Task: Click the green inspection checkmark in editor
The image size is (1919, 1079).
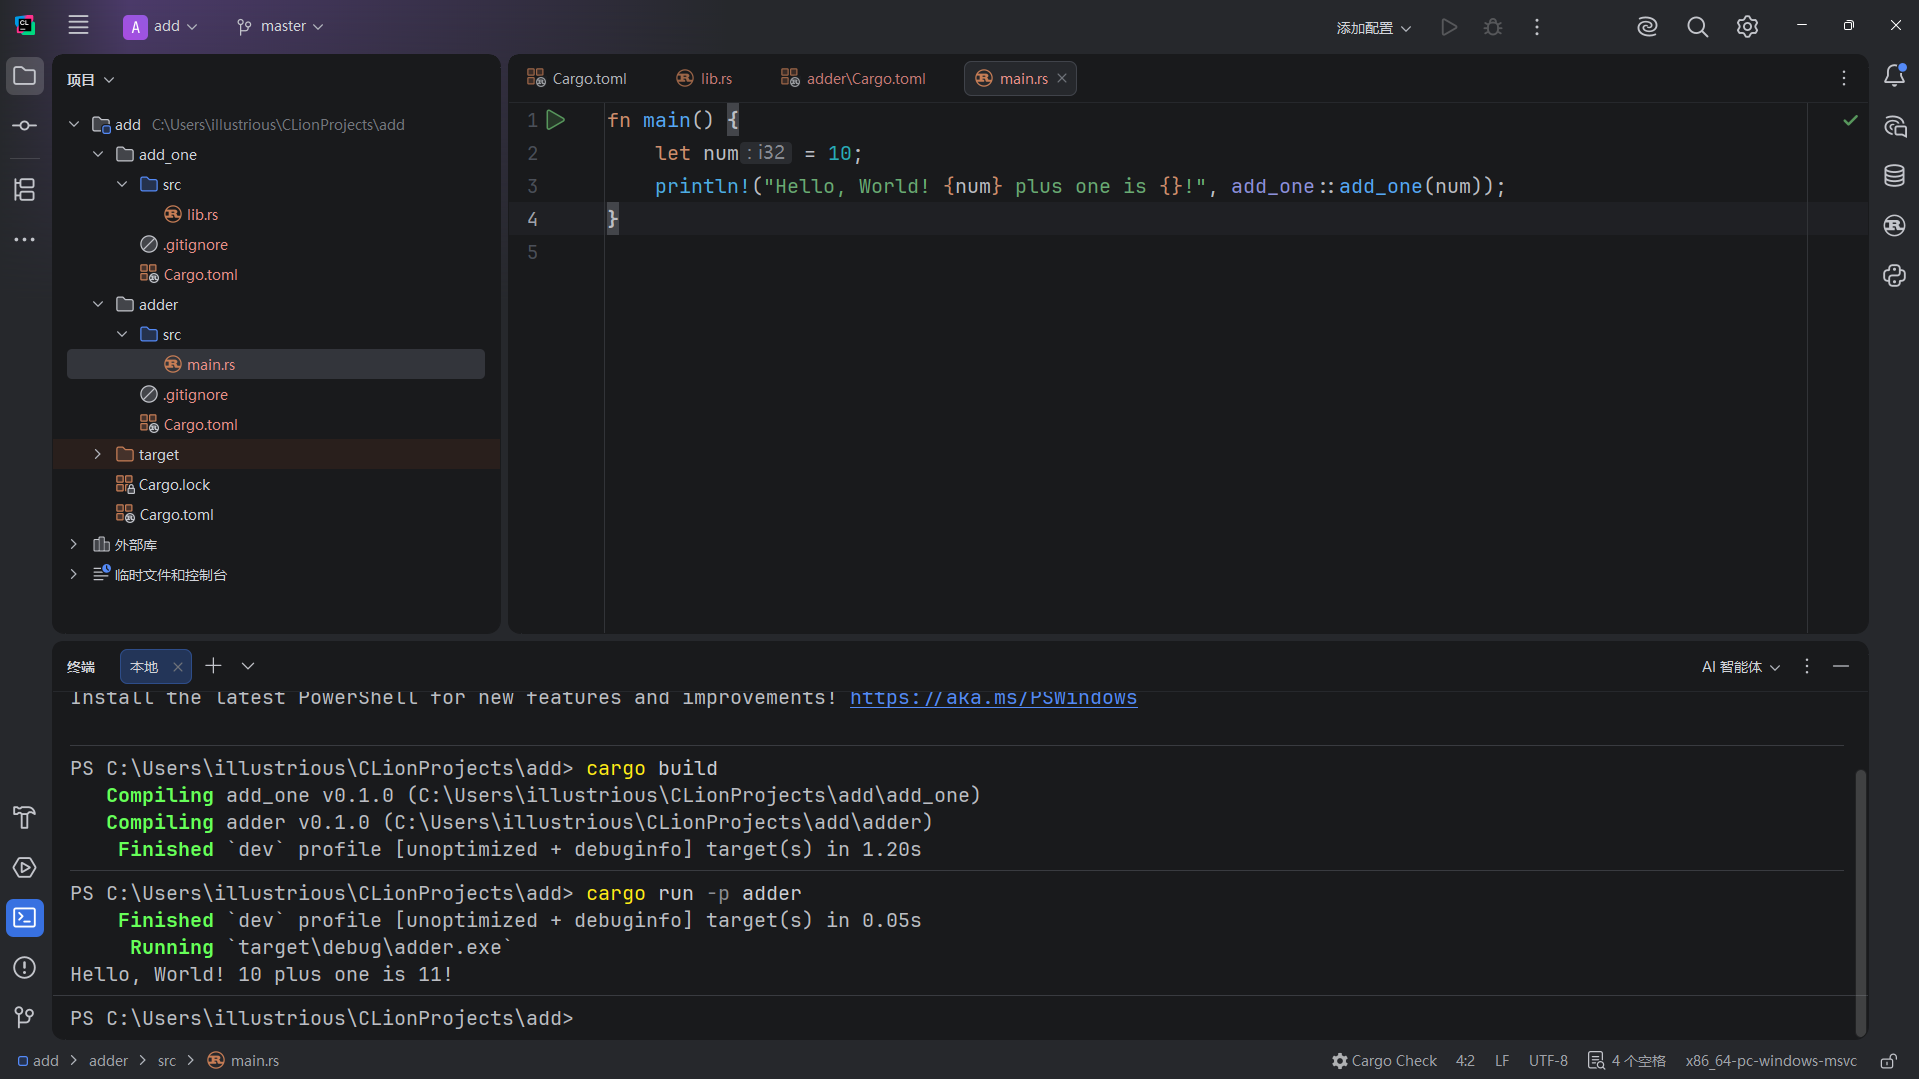Action: point(1850,120)
